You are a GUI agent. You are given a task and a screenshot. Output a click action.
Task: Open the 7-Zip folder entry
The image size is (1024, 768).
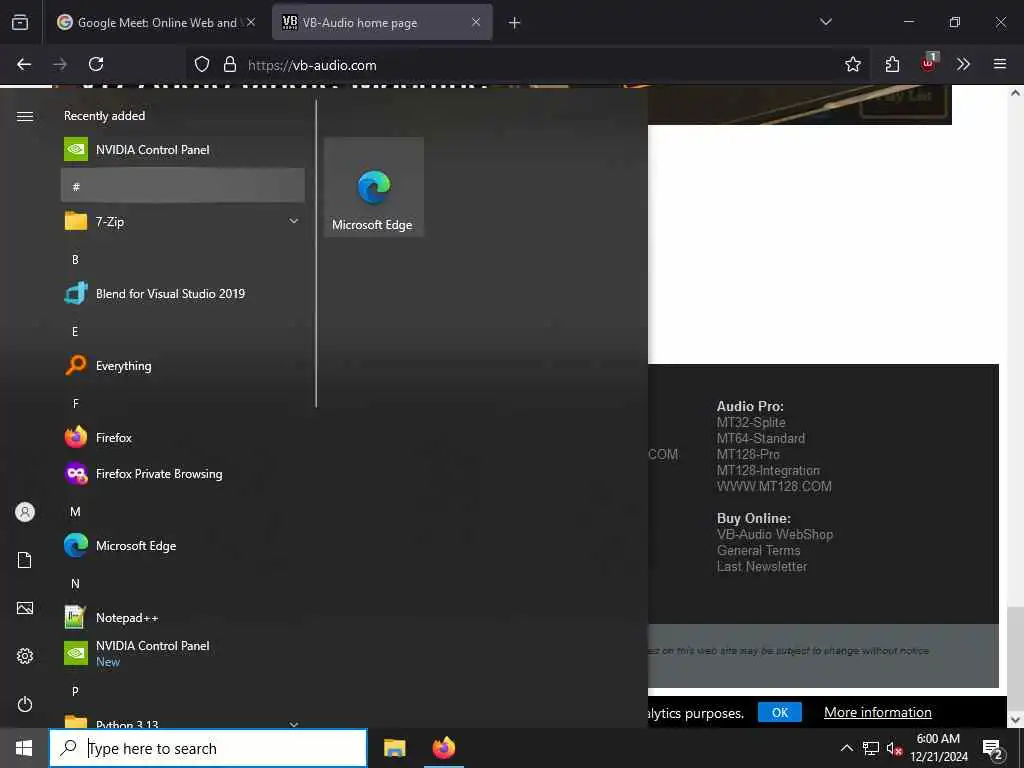tap(183, 221)
